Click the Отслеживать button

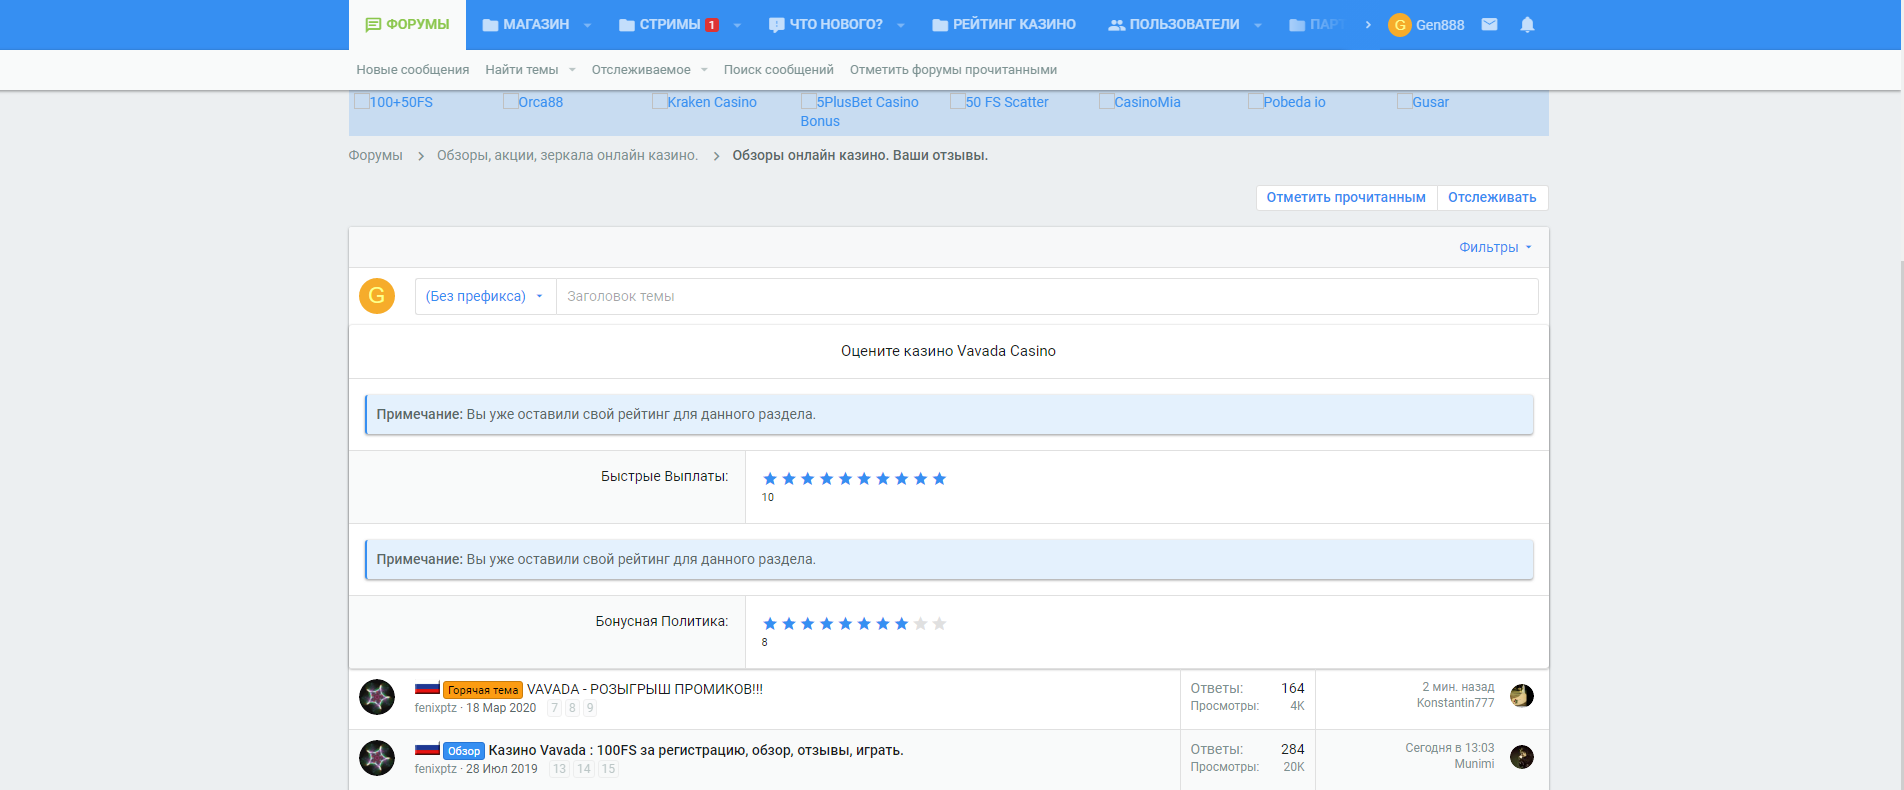[1492, 197]
